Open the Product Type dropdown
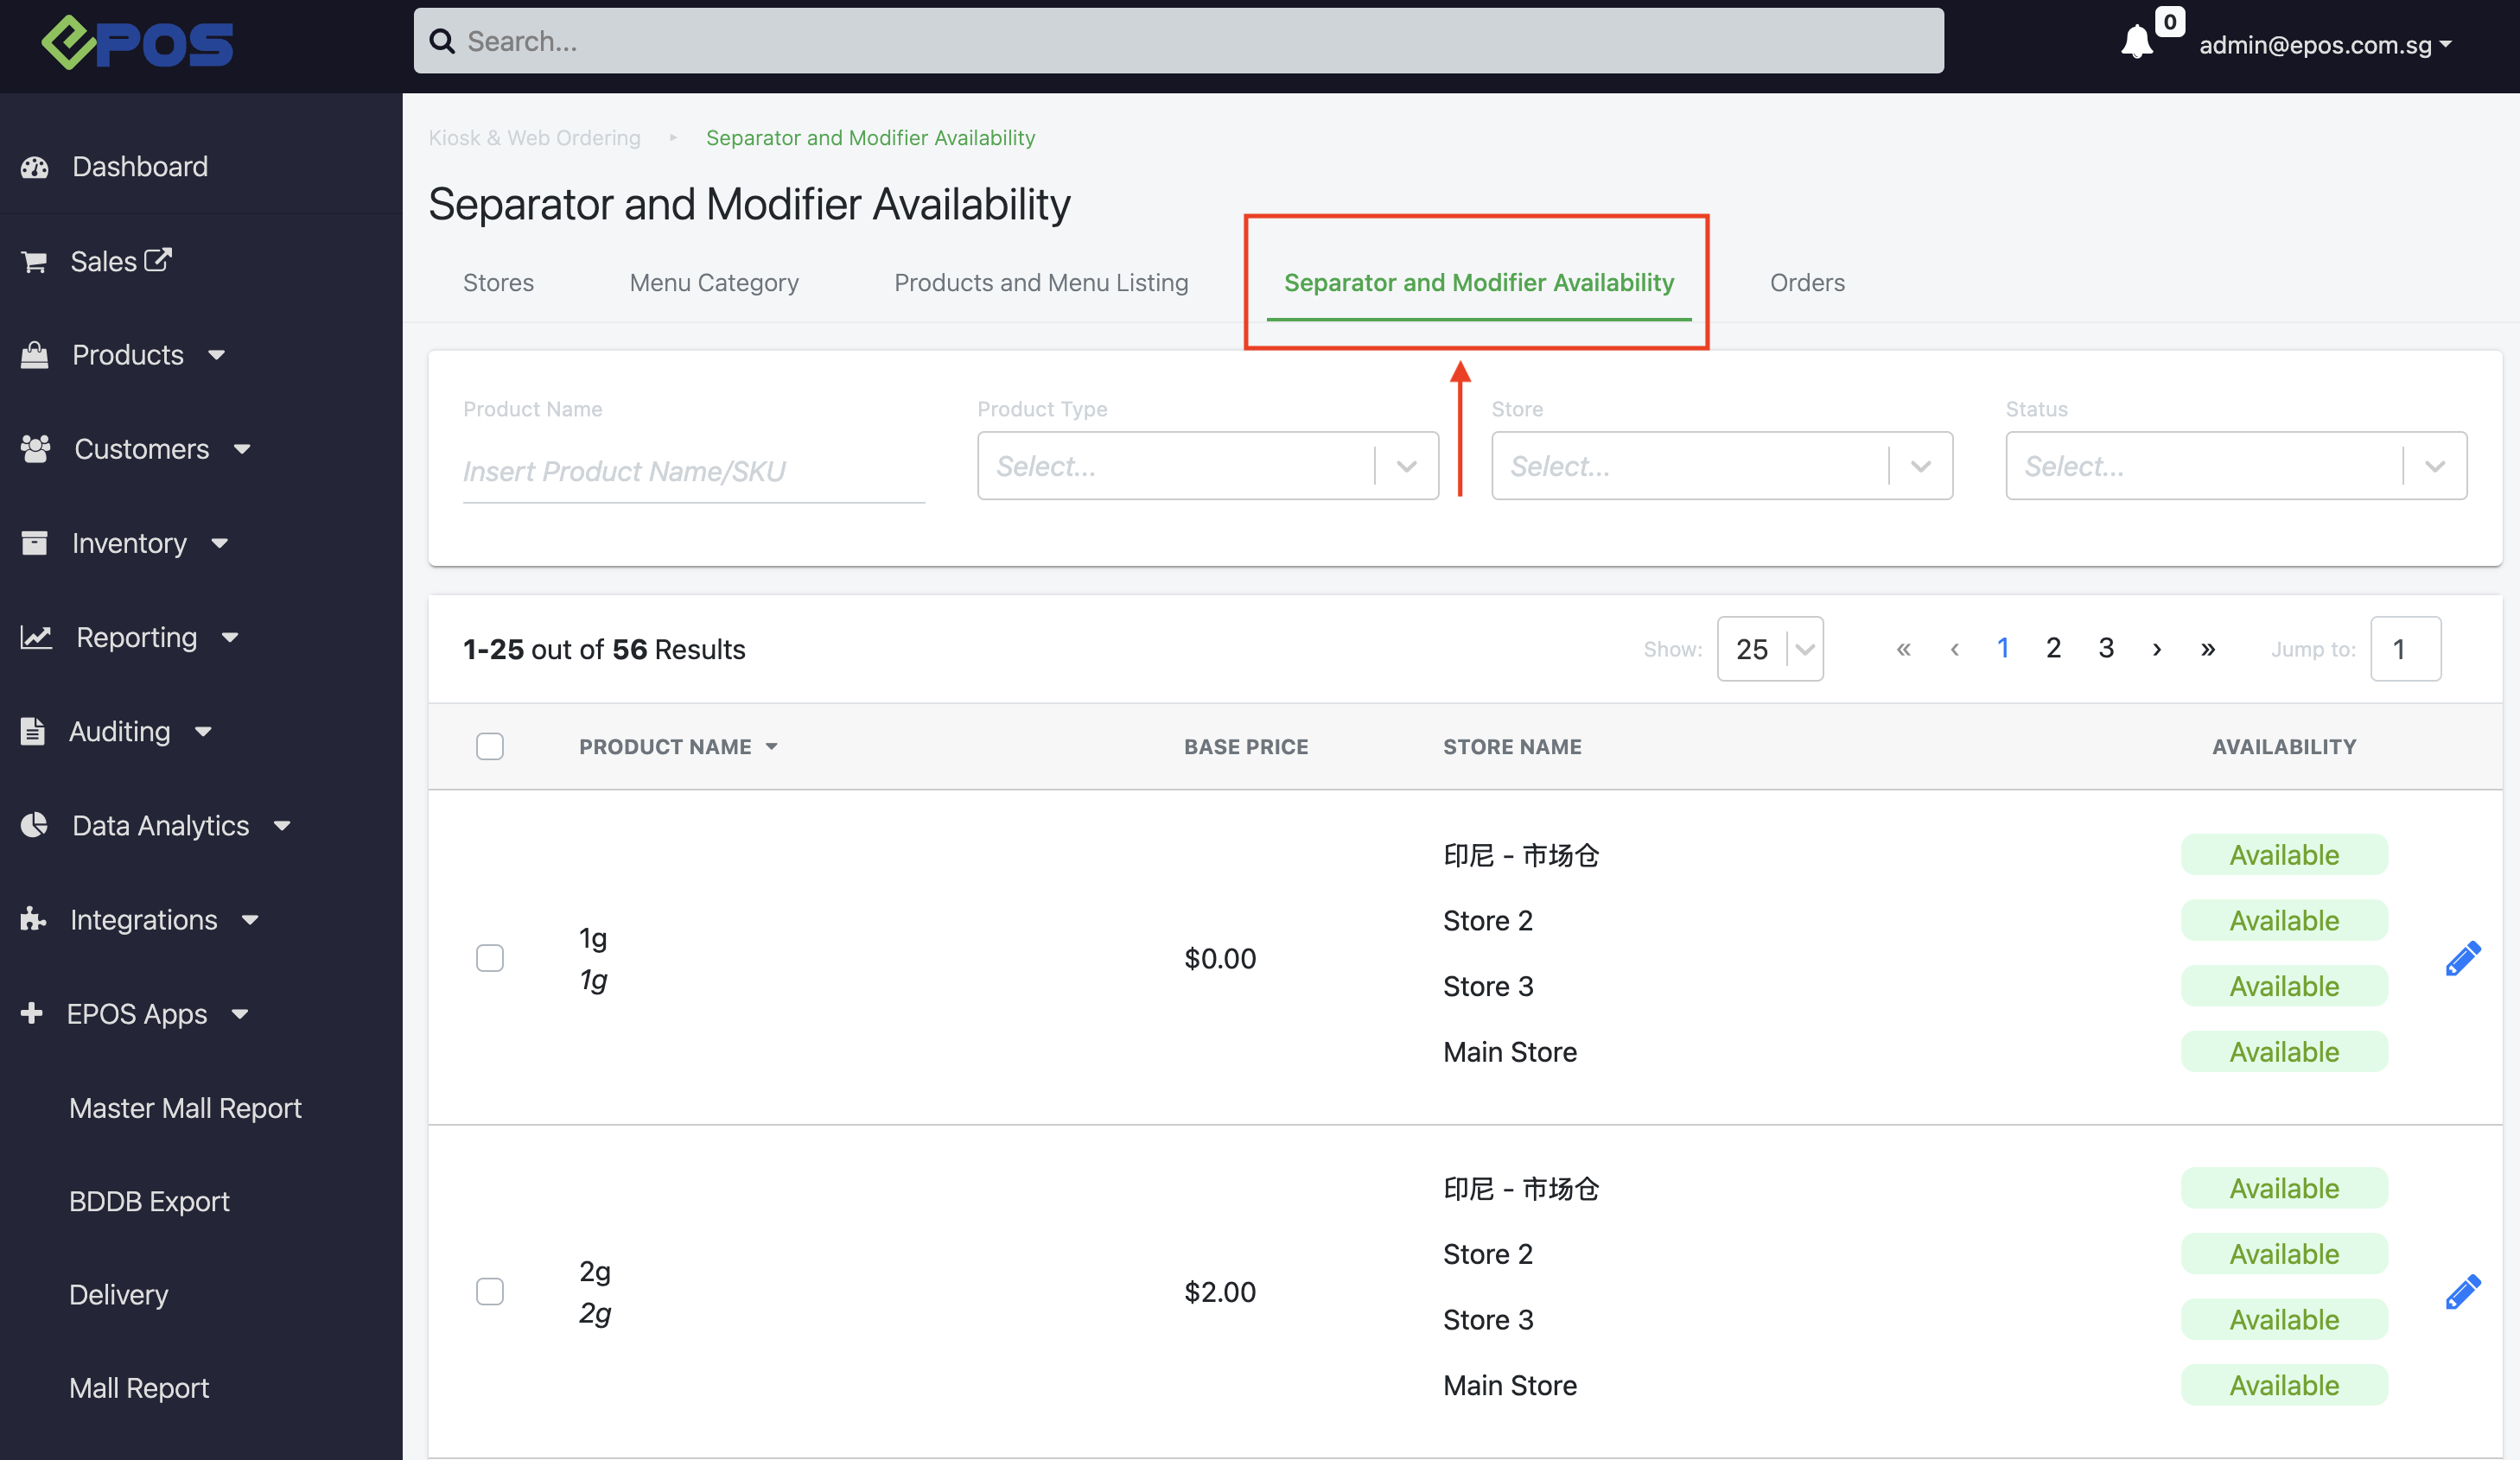 (1208, 466)
